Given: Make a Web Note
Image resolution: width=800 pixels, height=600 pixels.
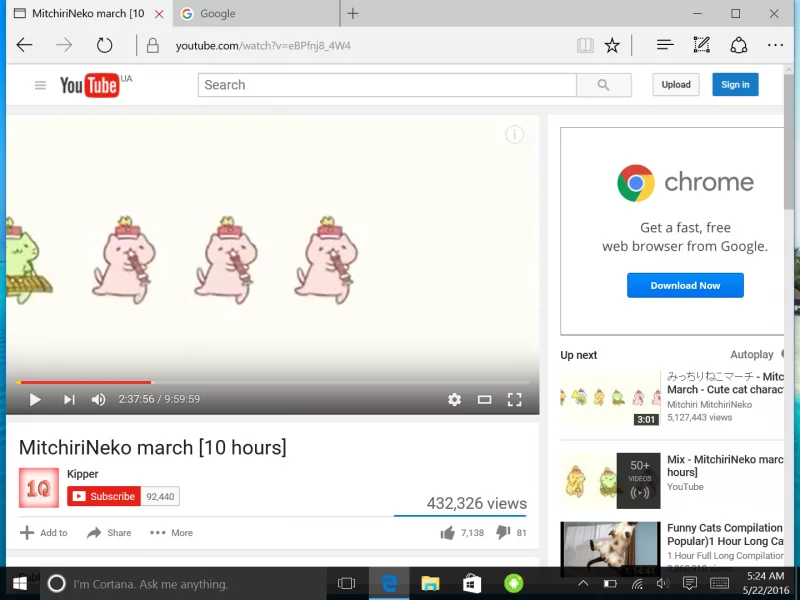Looking at the screenshot, I should (702, 45).
